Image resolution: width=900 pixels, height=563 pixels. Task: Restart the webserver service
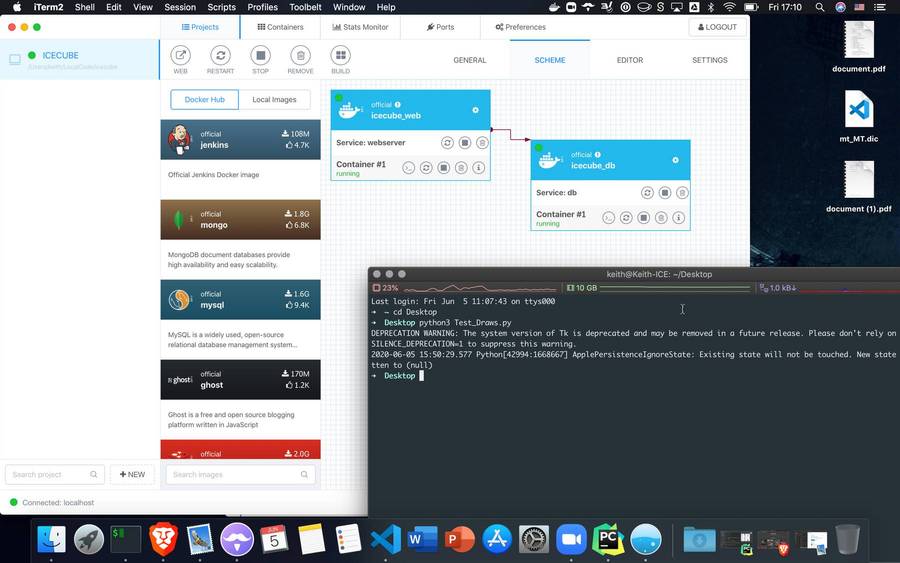pyautogui.click(x=447, y=143)
